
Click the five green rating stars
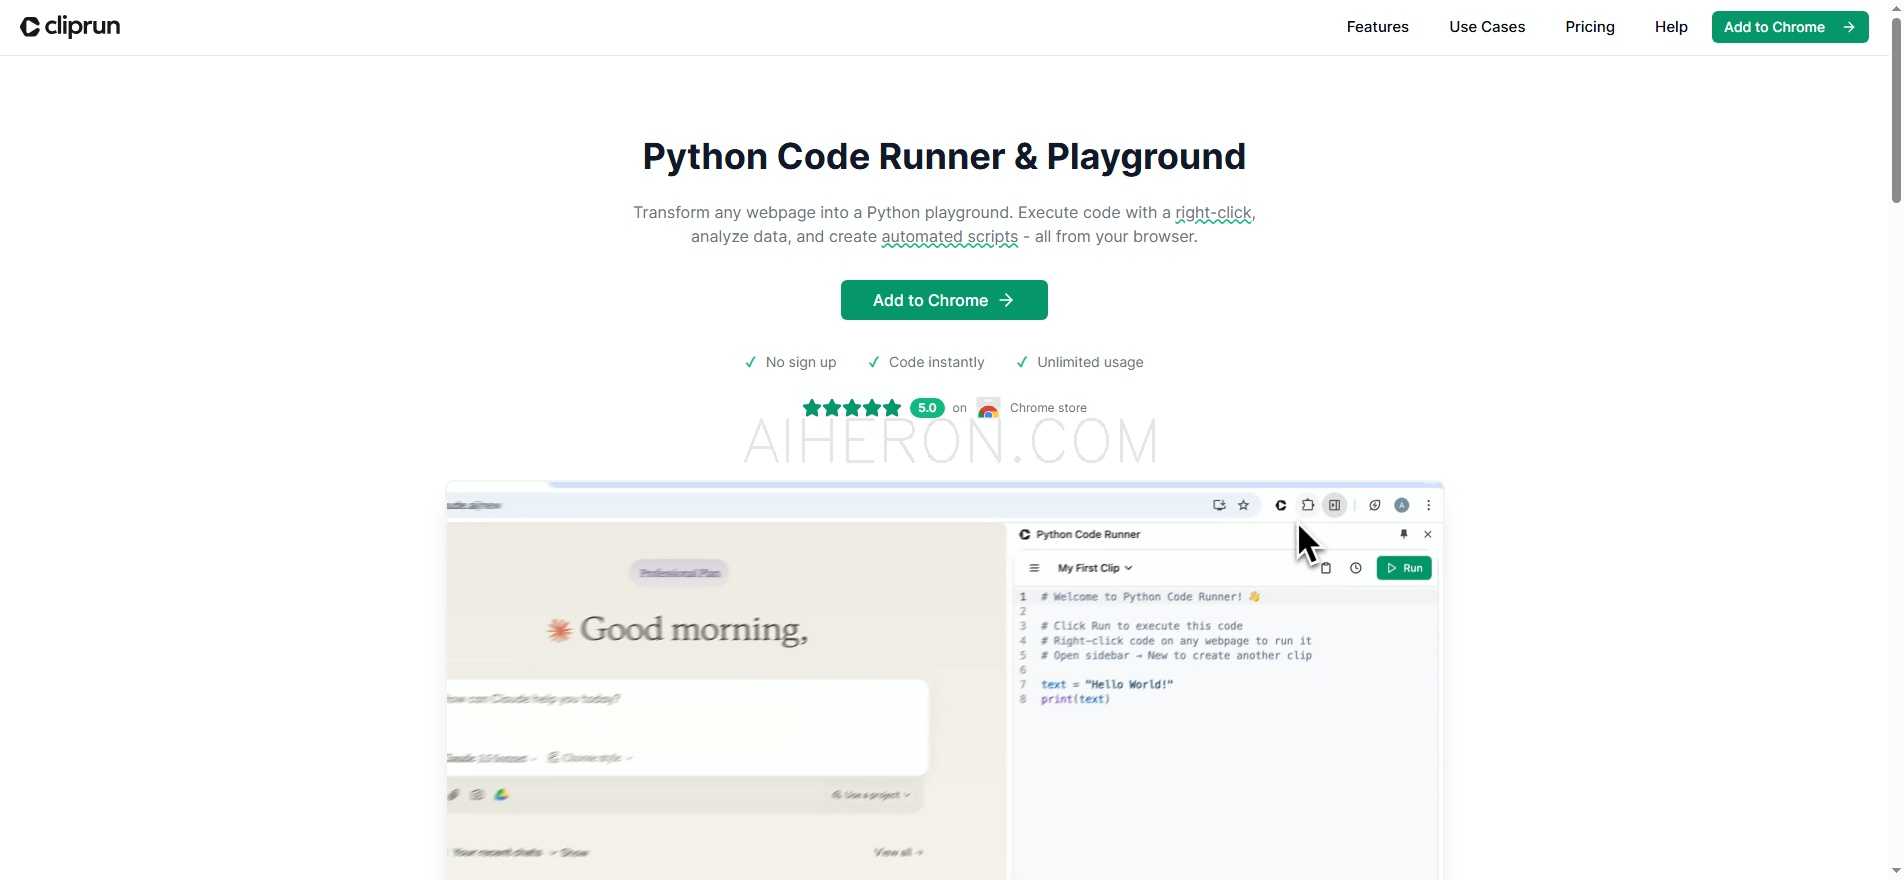(x=852, y=408)
